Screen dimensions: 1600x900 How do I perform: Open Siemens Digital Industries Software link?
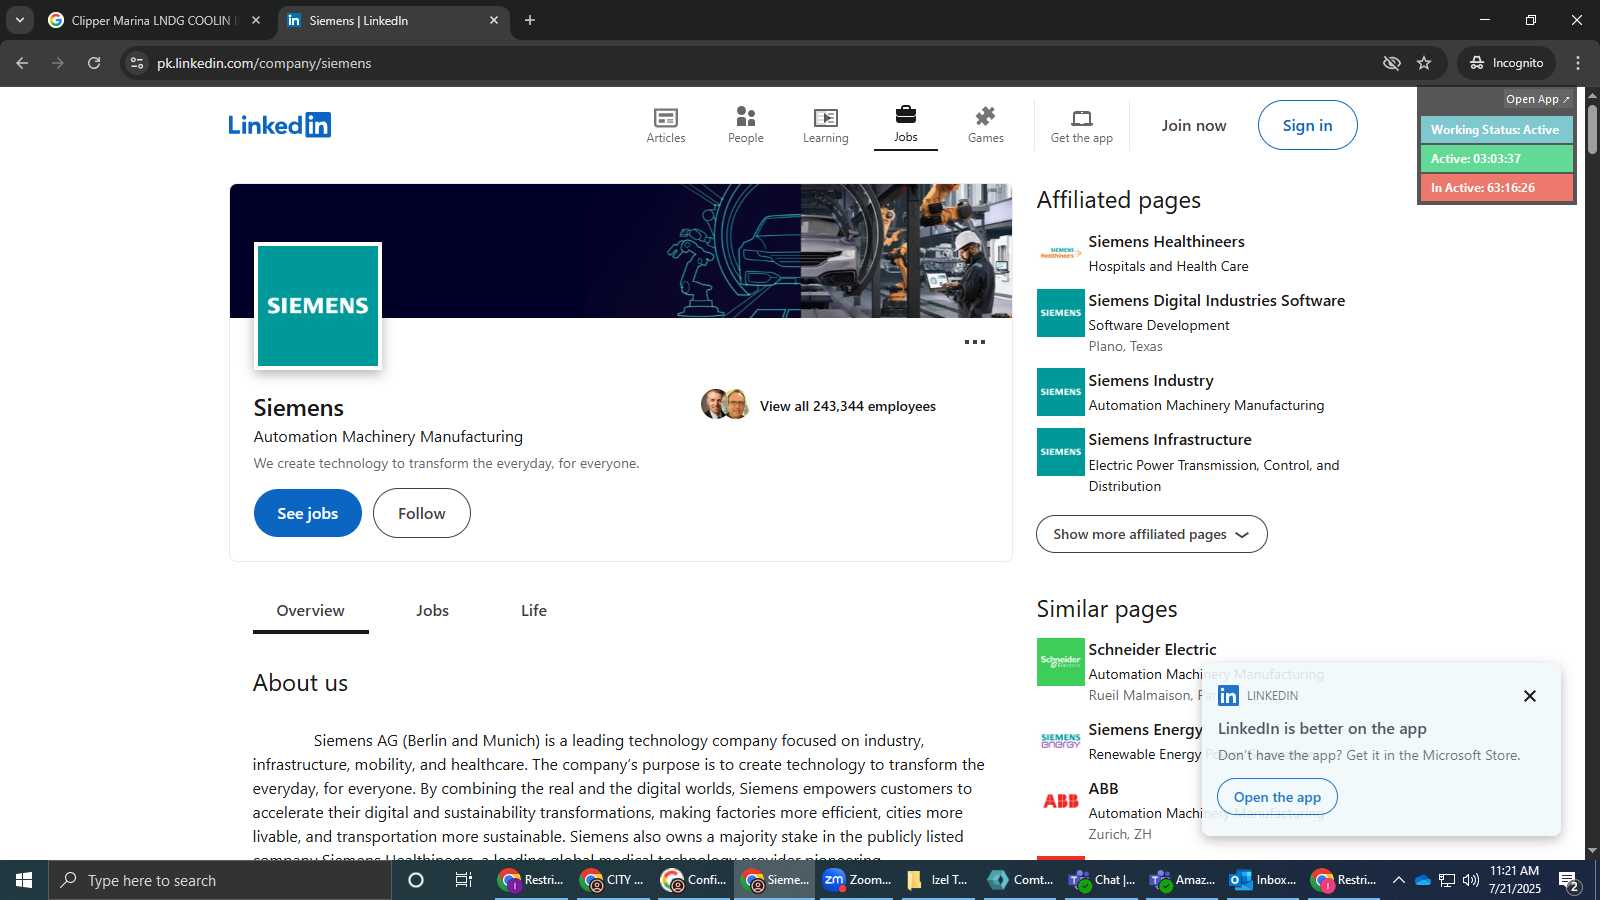pos(1216,301)
